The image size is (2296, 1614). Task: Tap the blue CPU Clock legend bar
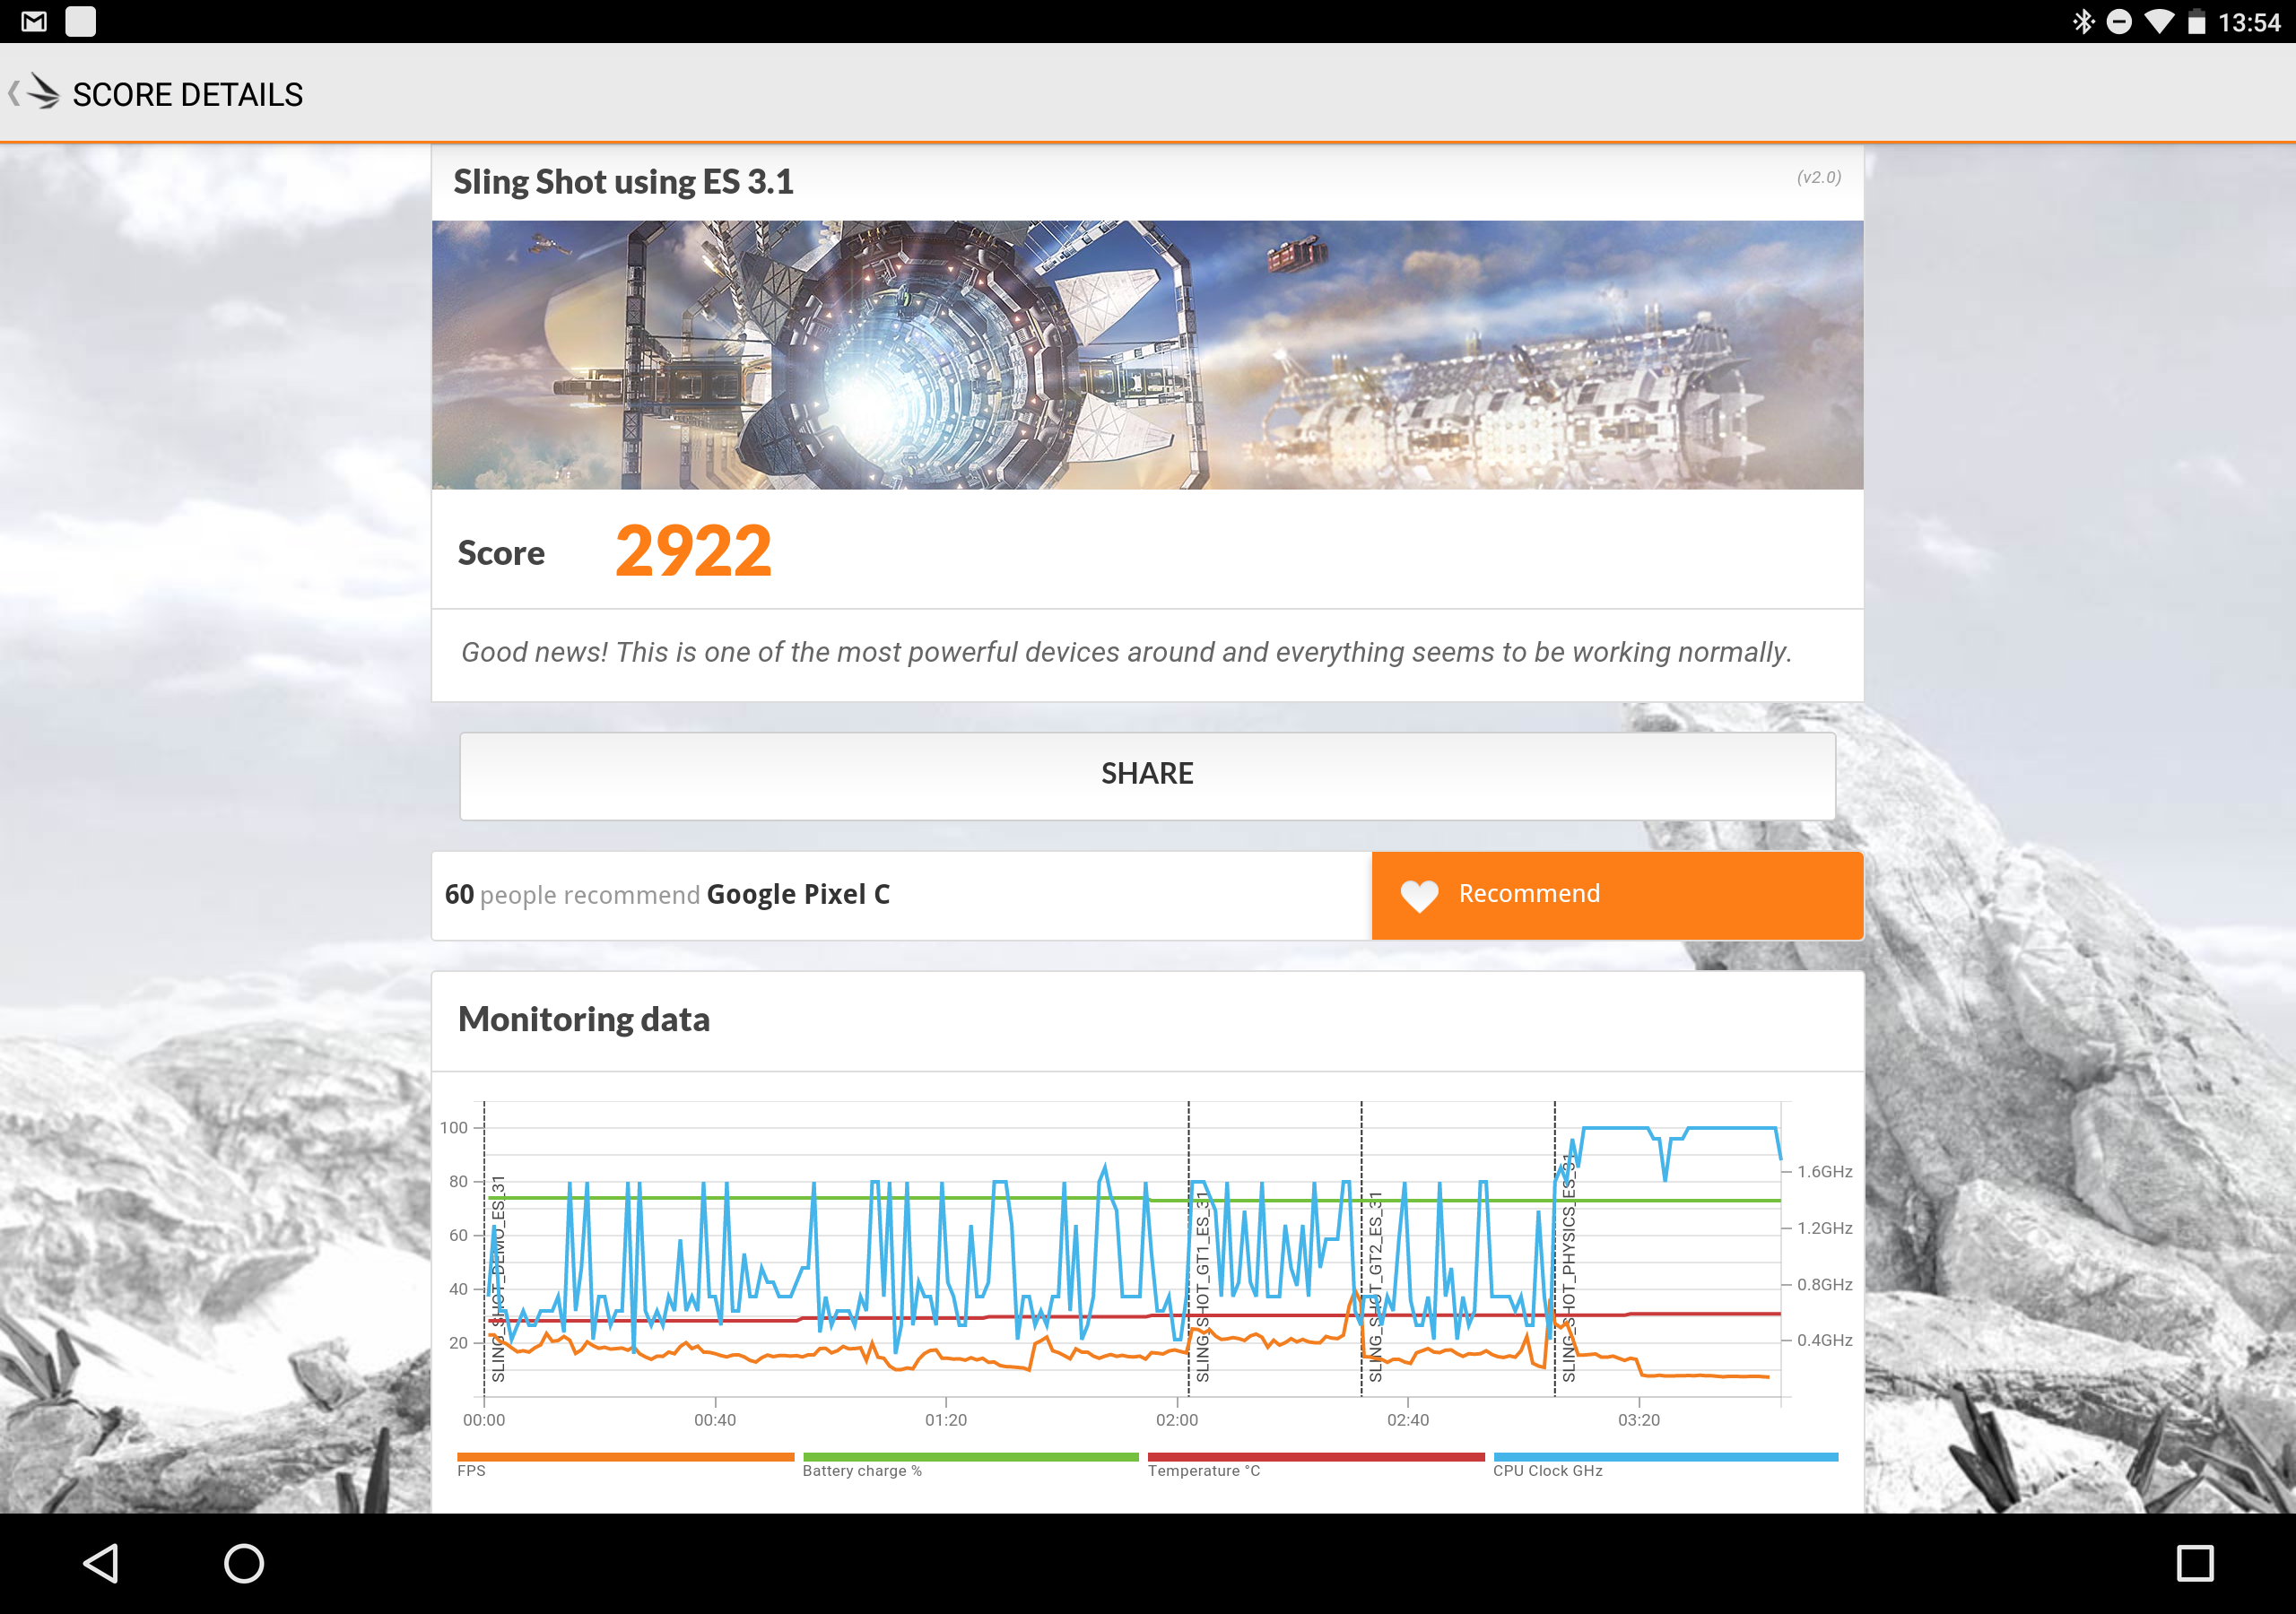(x=1665, y=1457)
